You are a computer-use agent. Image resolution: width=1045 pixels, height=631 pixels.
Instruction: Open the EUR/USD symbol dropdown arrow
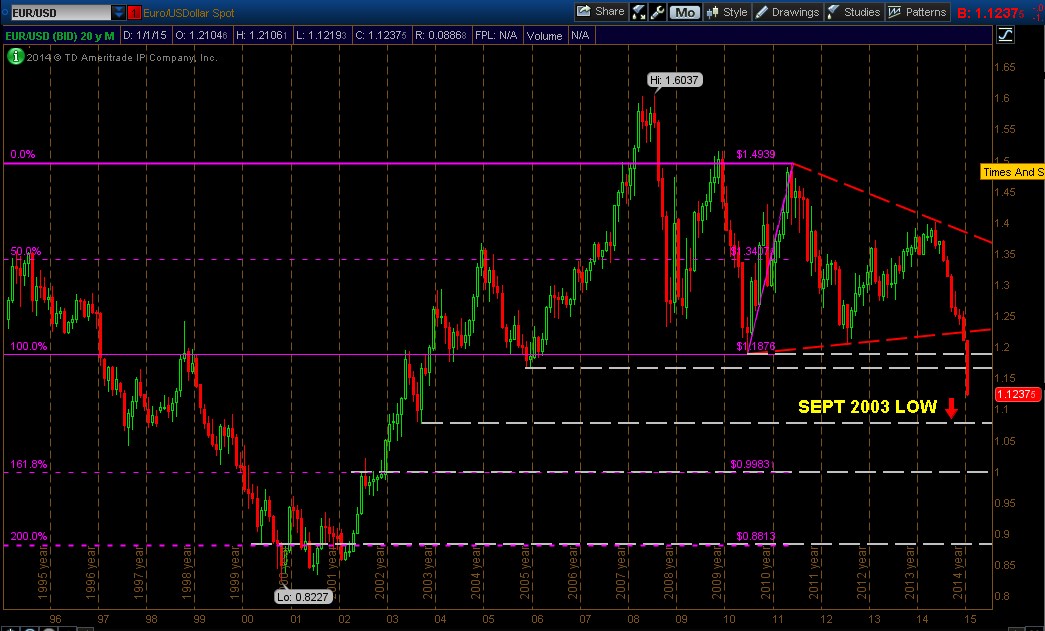point(119,12)
